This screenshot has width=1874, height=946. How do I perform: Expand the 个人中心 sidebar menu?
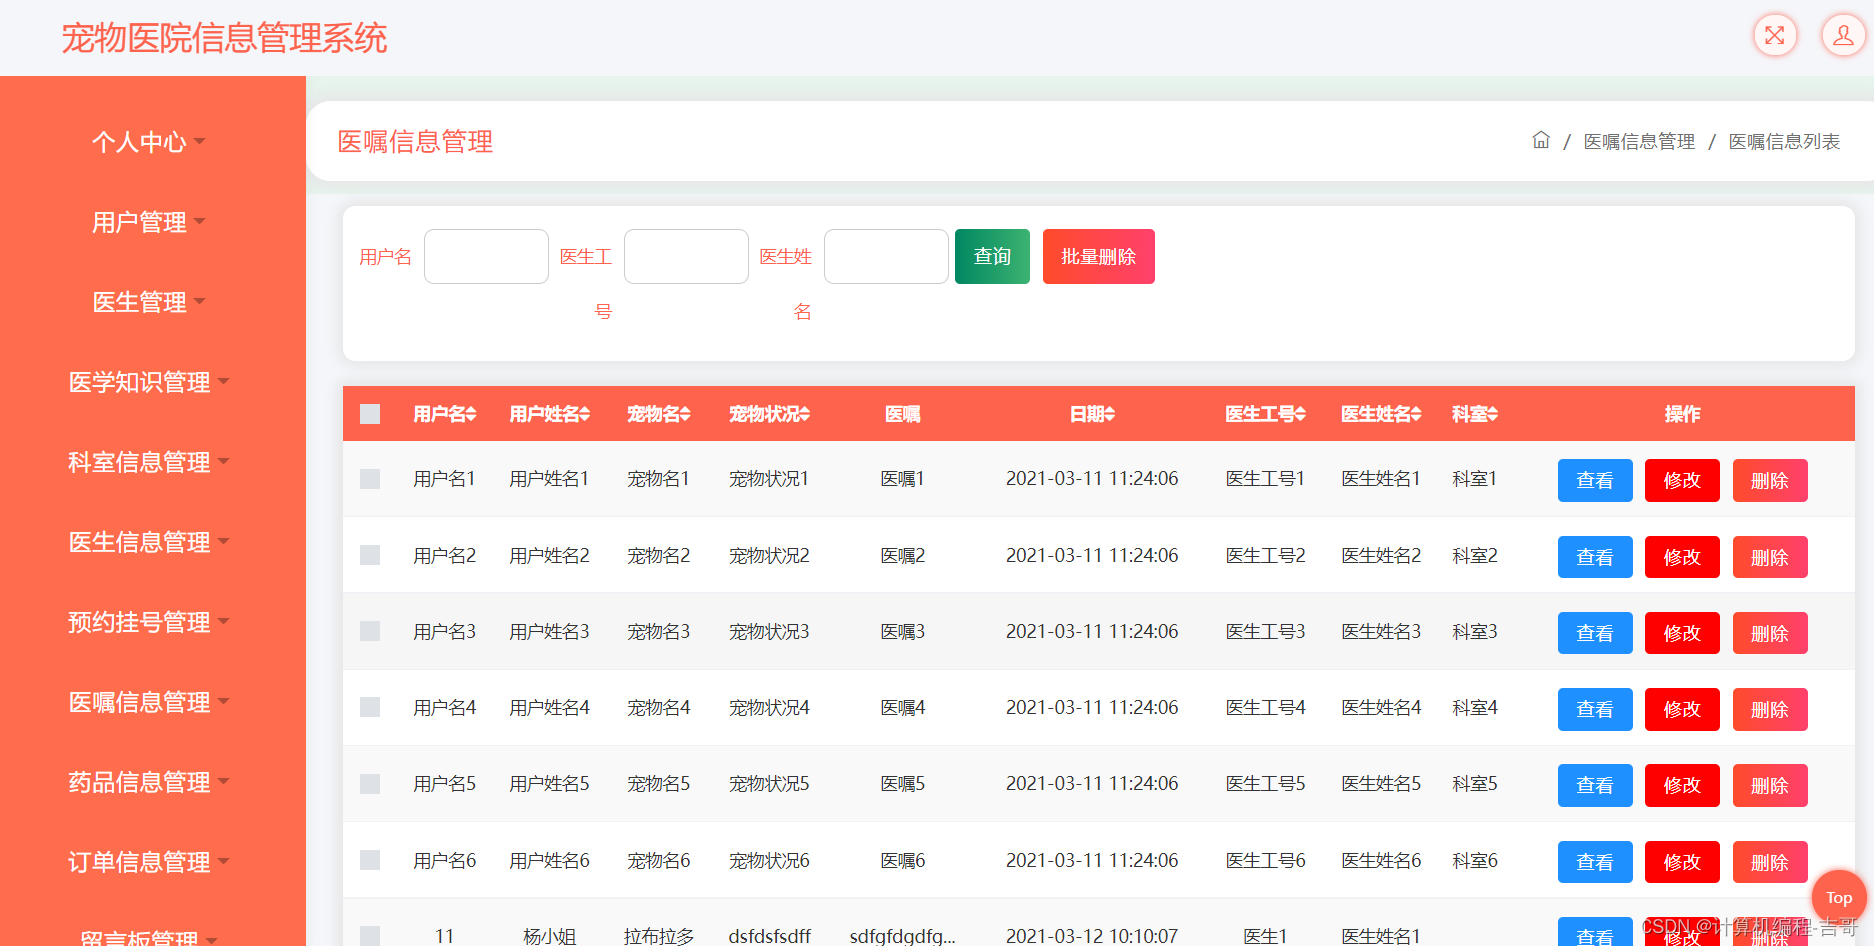point(148,142)
